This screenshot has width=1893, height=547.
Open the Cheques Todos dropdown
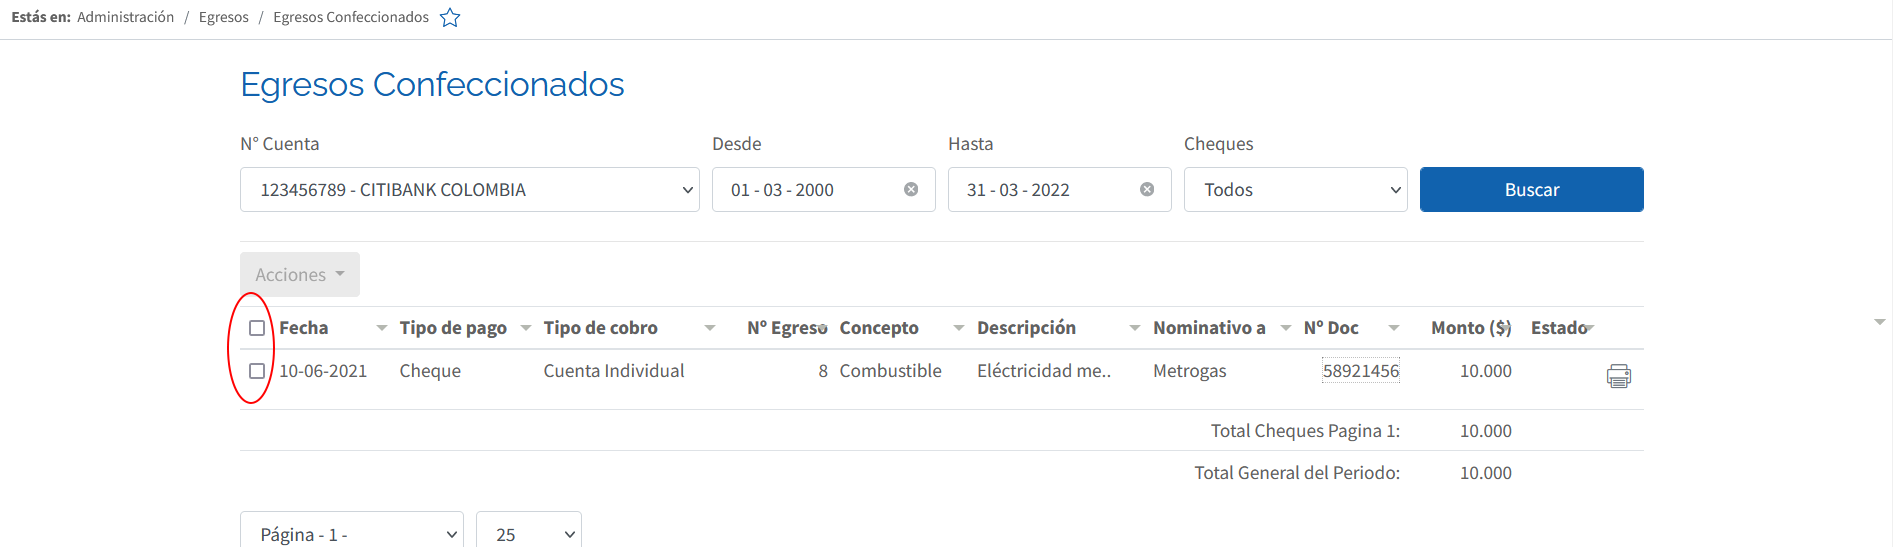click(x=1296, y=189)
